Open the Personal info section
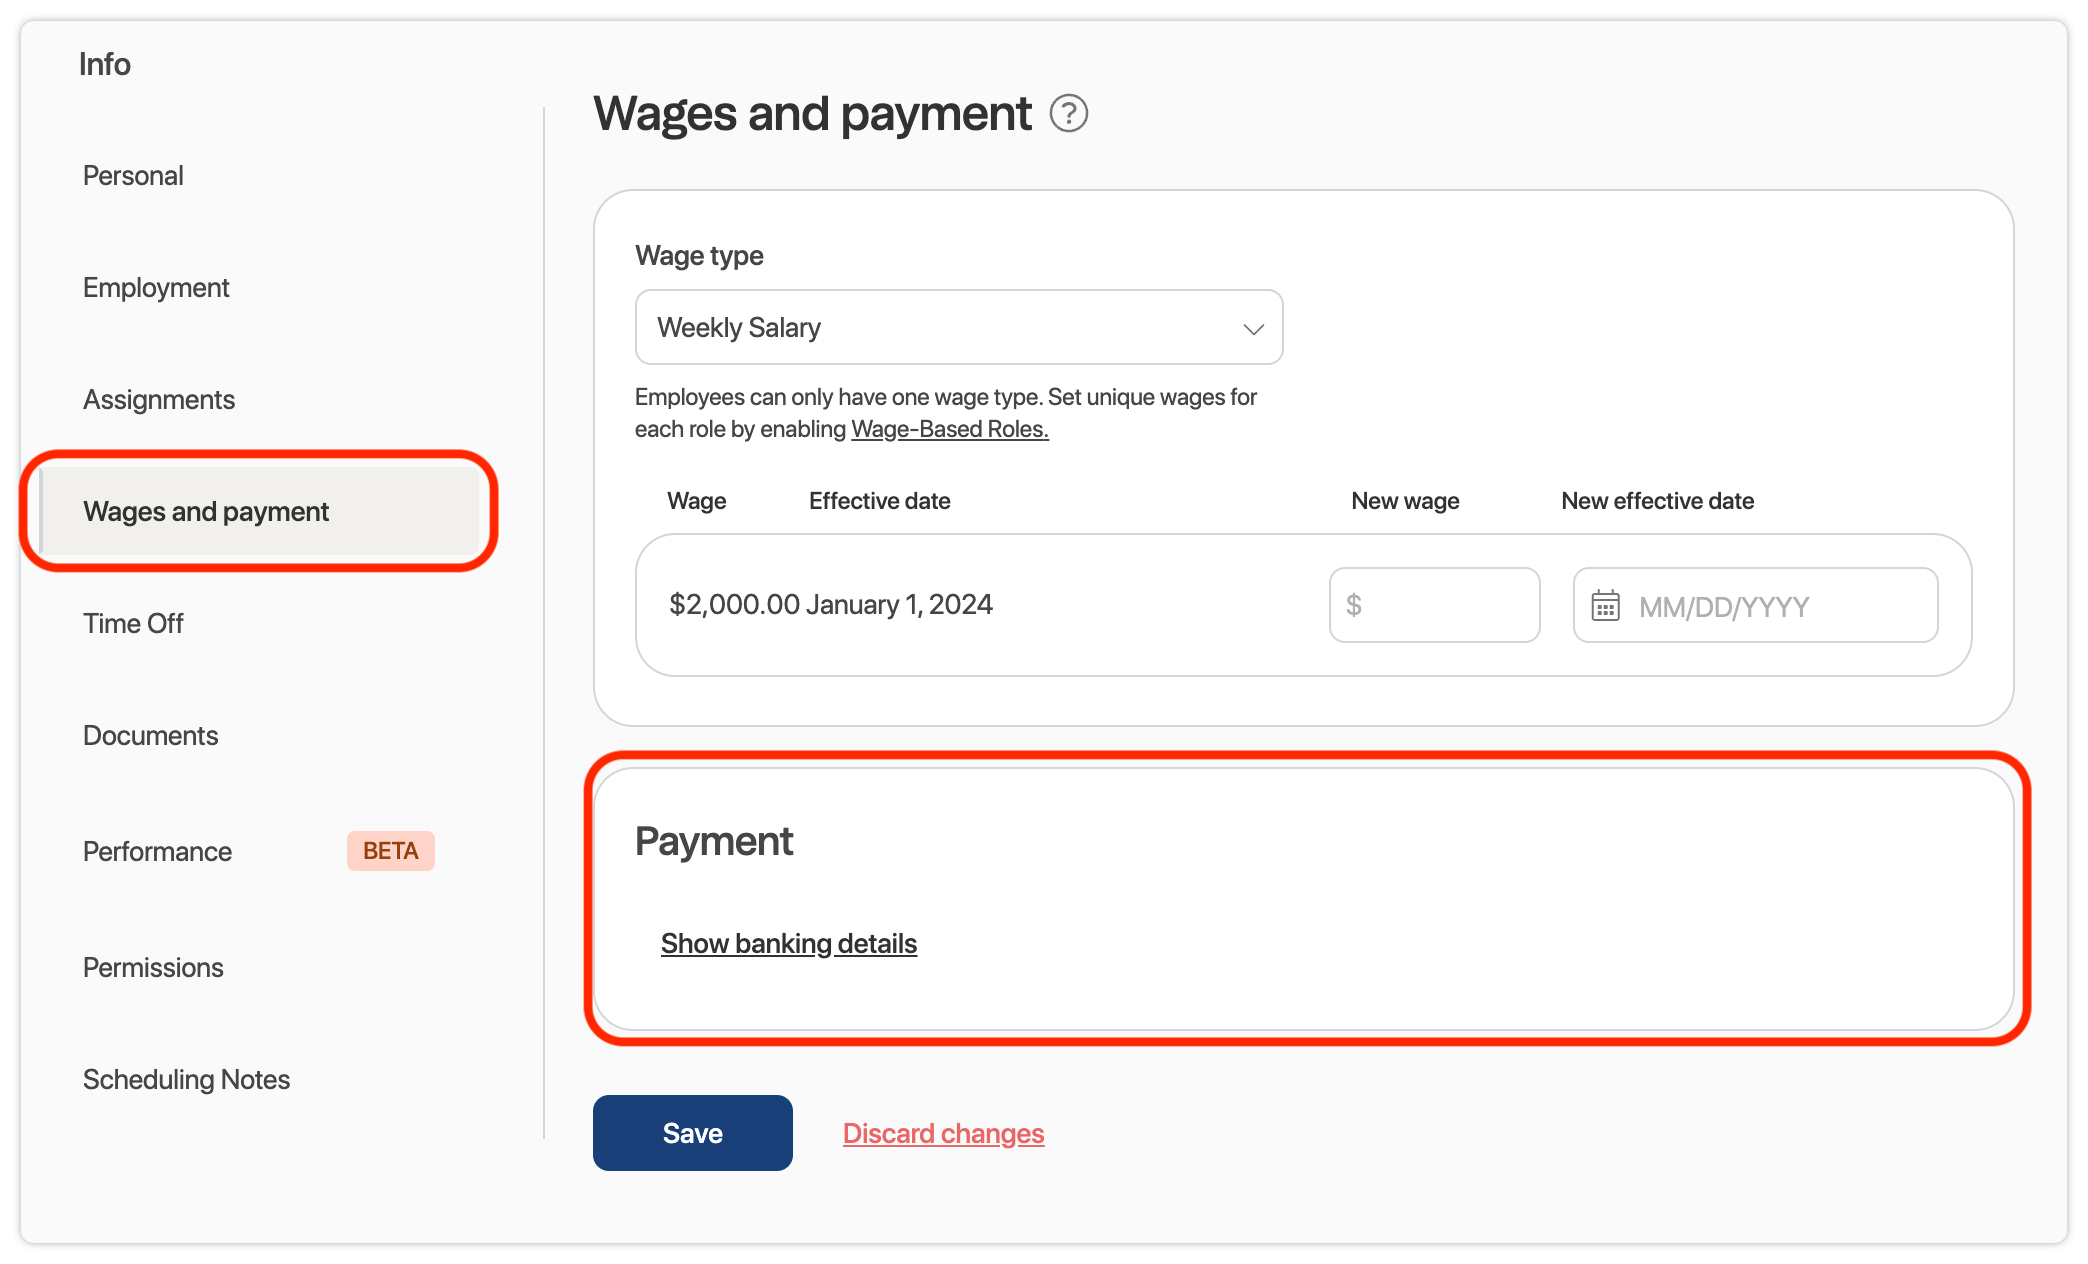The image size is (2088, 1264). tap(133, 176)
